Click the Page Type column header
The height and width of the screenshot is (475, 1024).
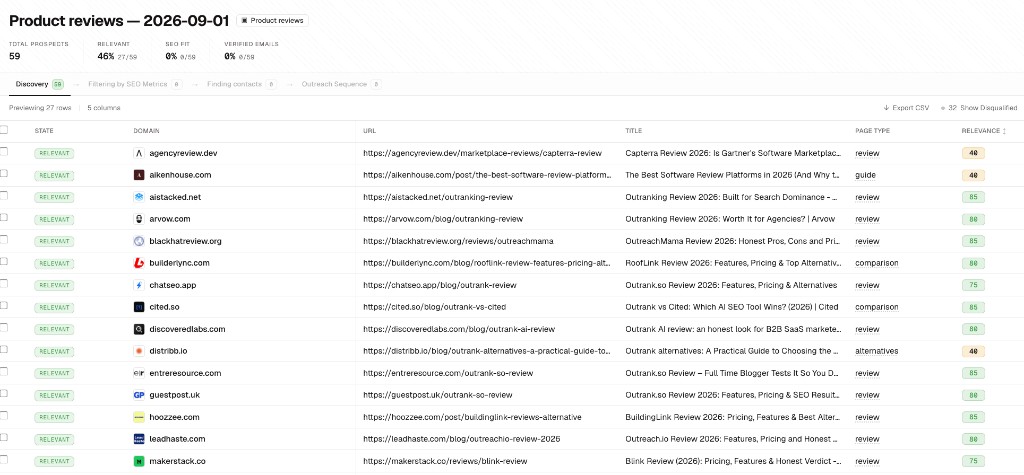click(872, 131)
